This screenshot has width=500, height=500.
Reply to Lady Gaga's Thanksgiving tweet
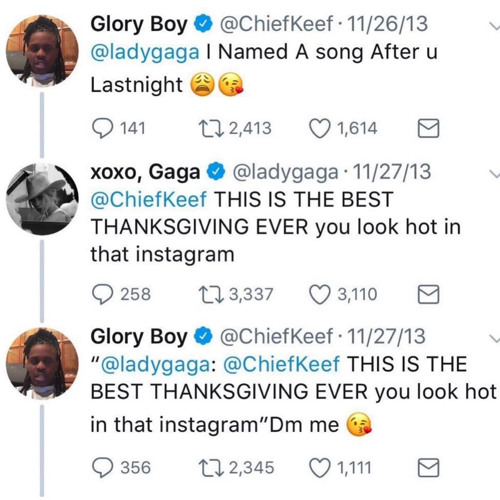tap(103, 295)
